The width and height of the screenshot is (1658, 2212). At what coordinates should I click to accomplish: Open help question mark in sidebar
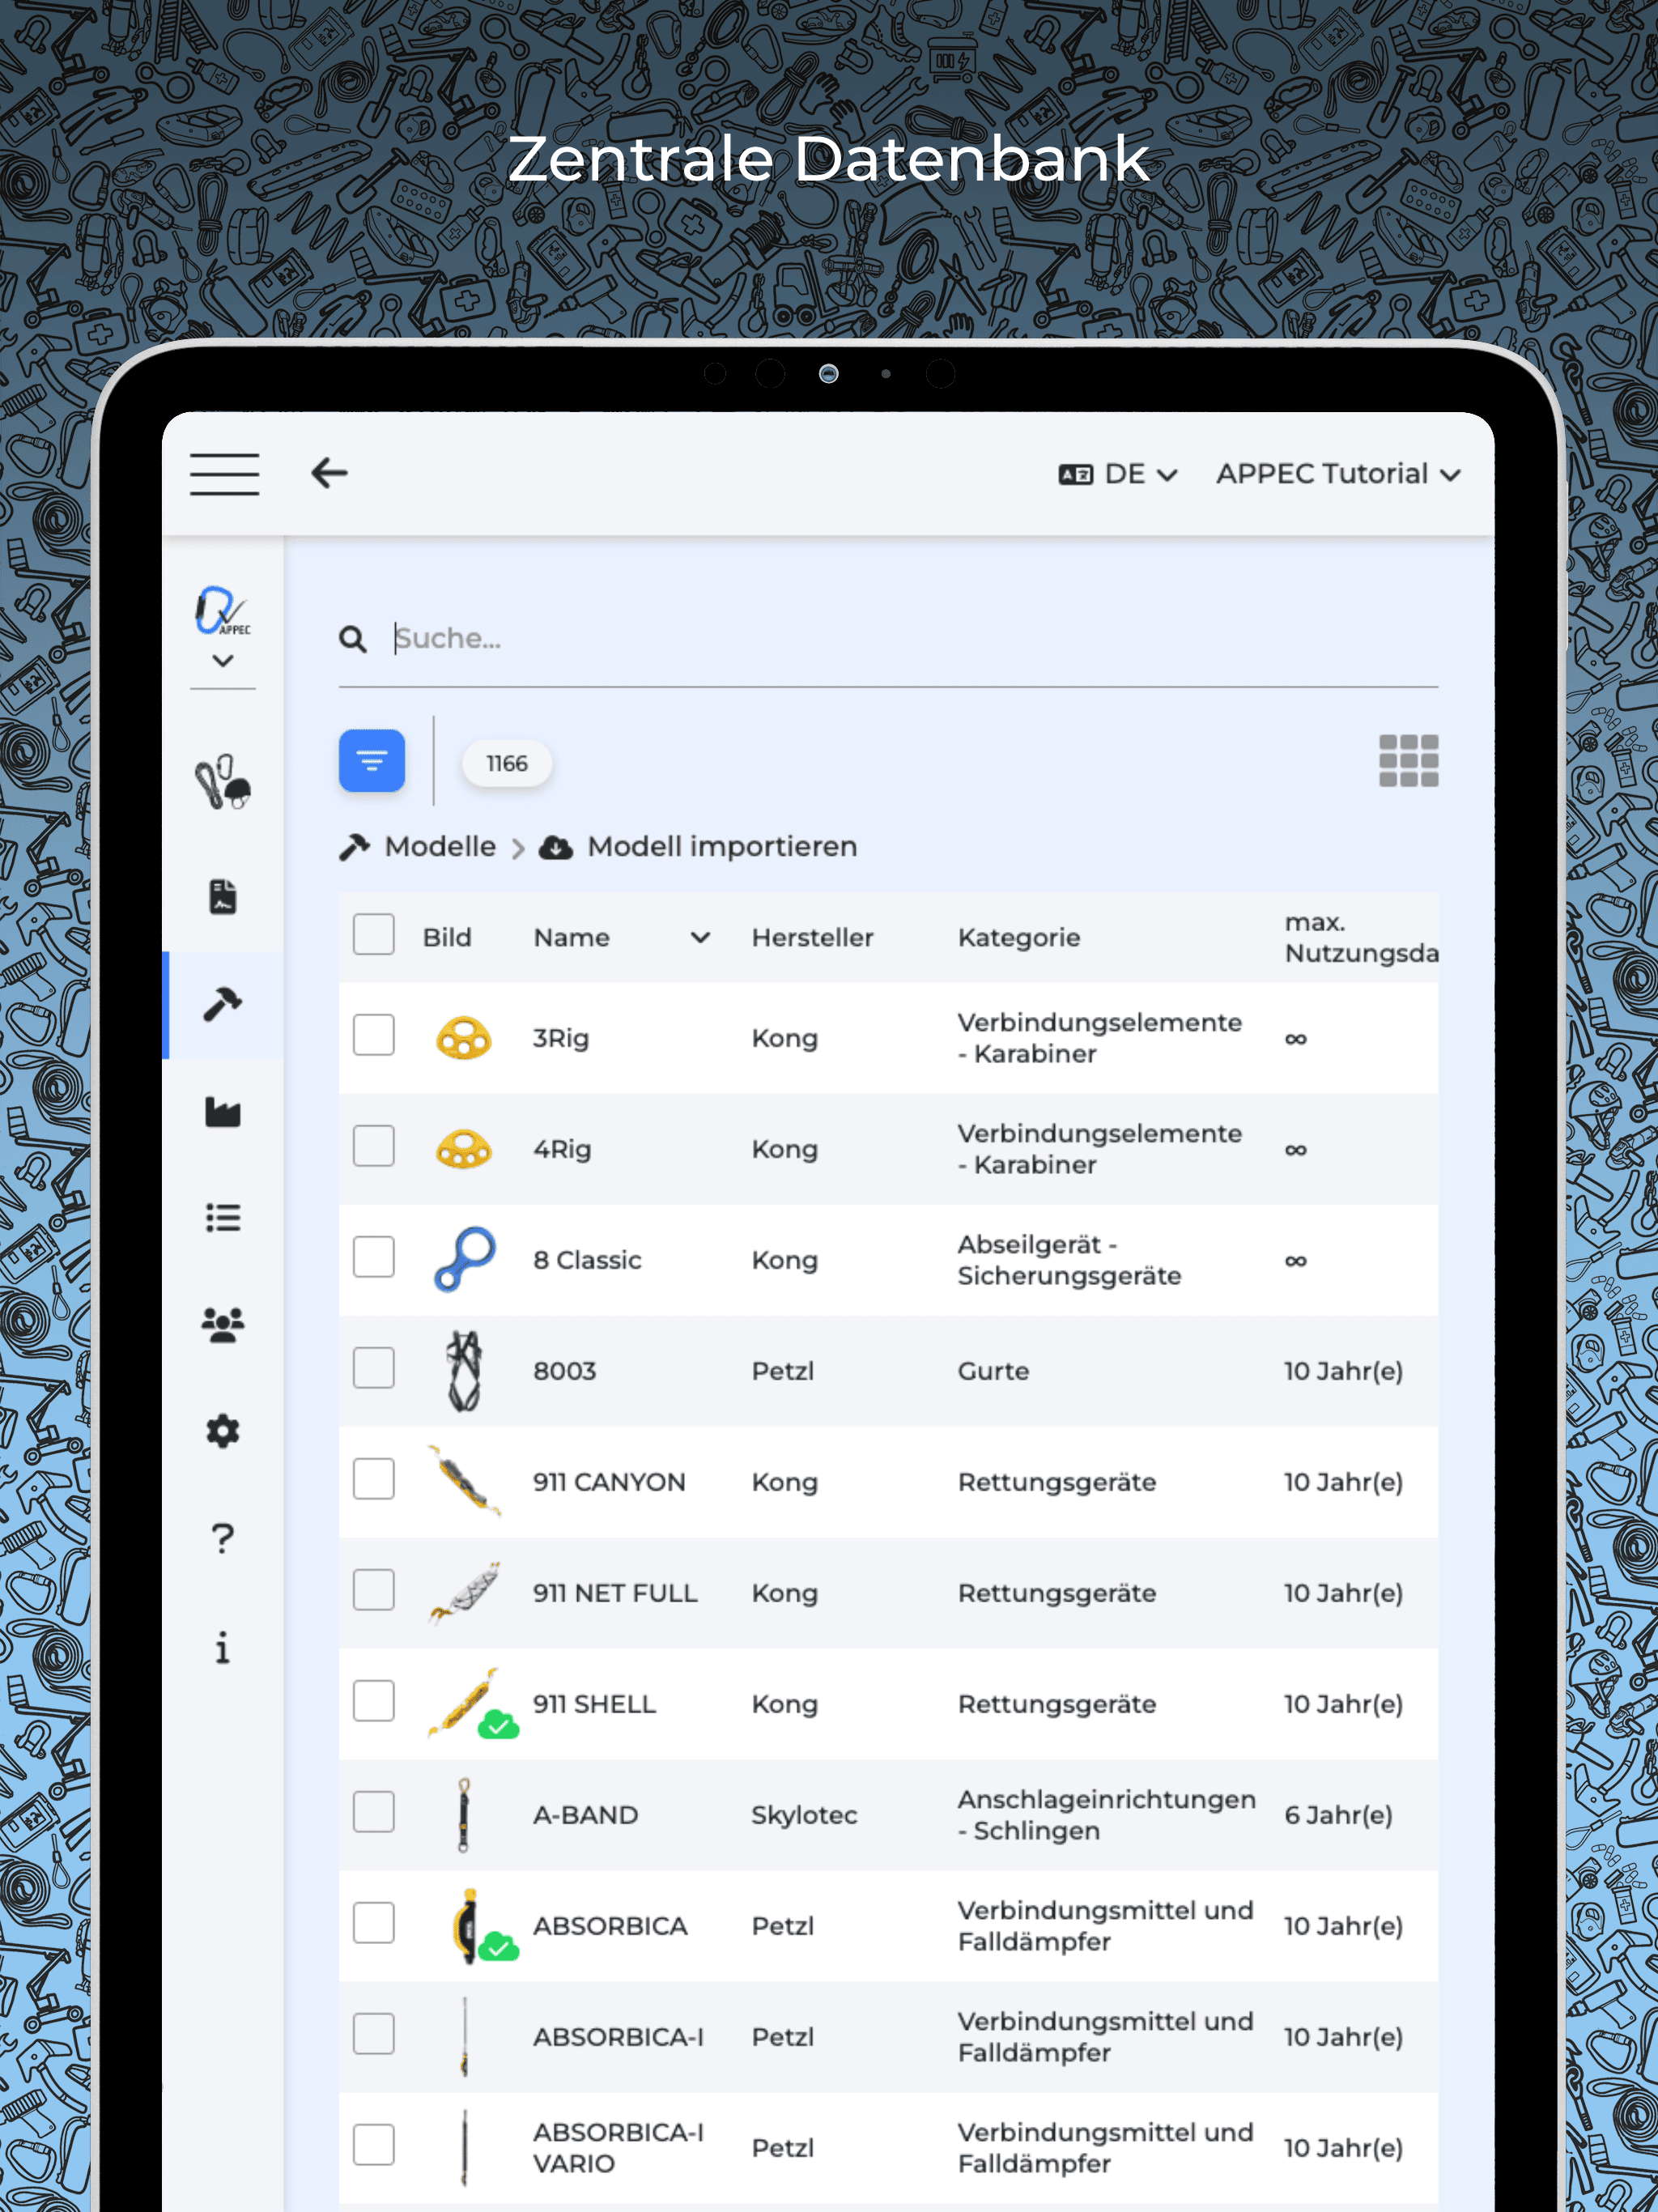(x=223, y=1538)
